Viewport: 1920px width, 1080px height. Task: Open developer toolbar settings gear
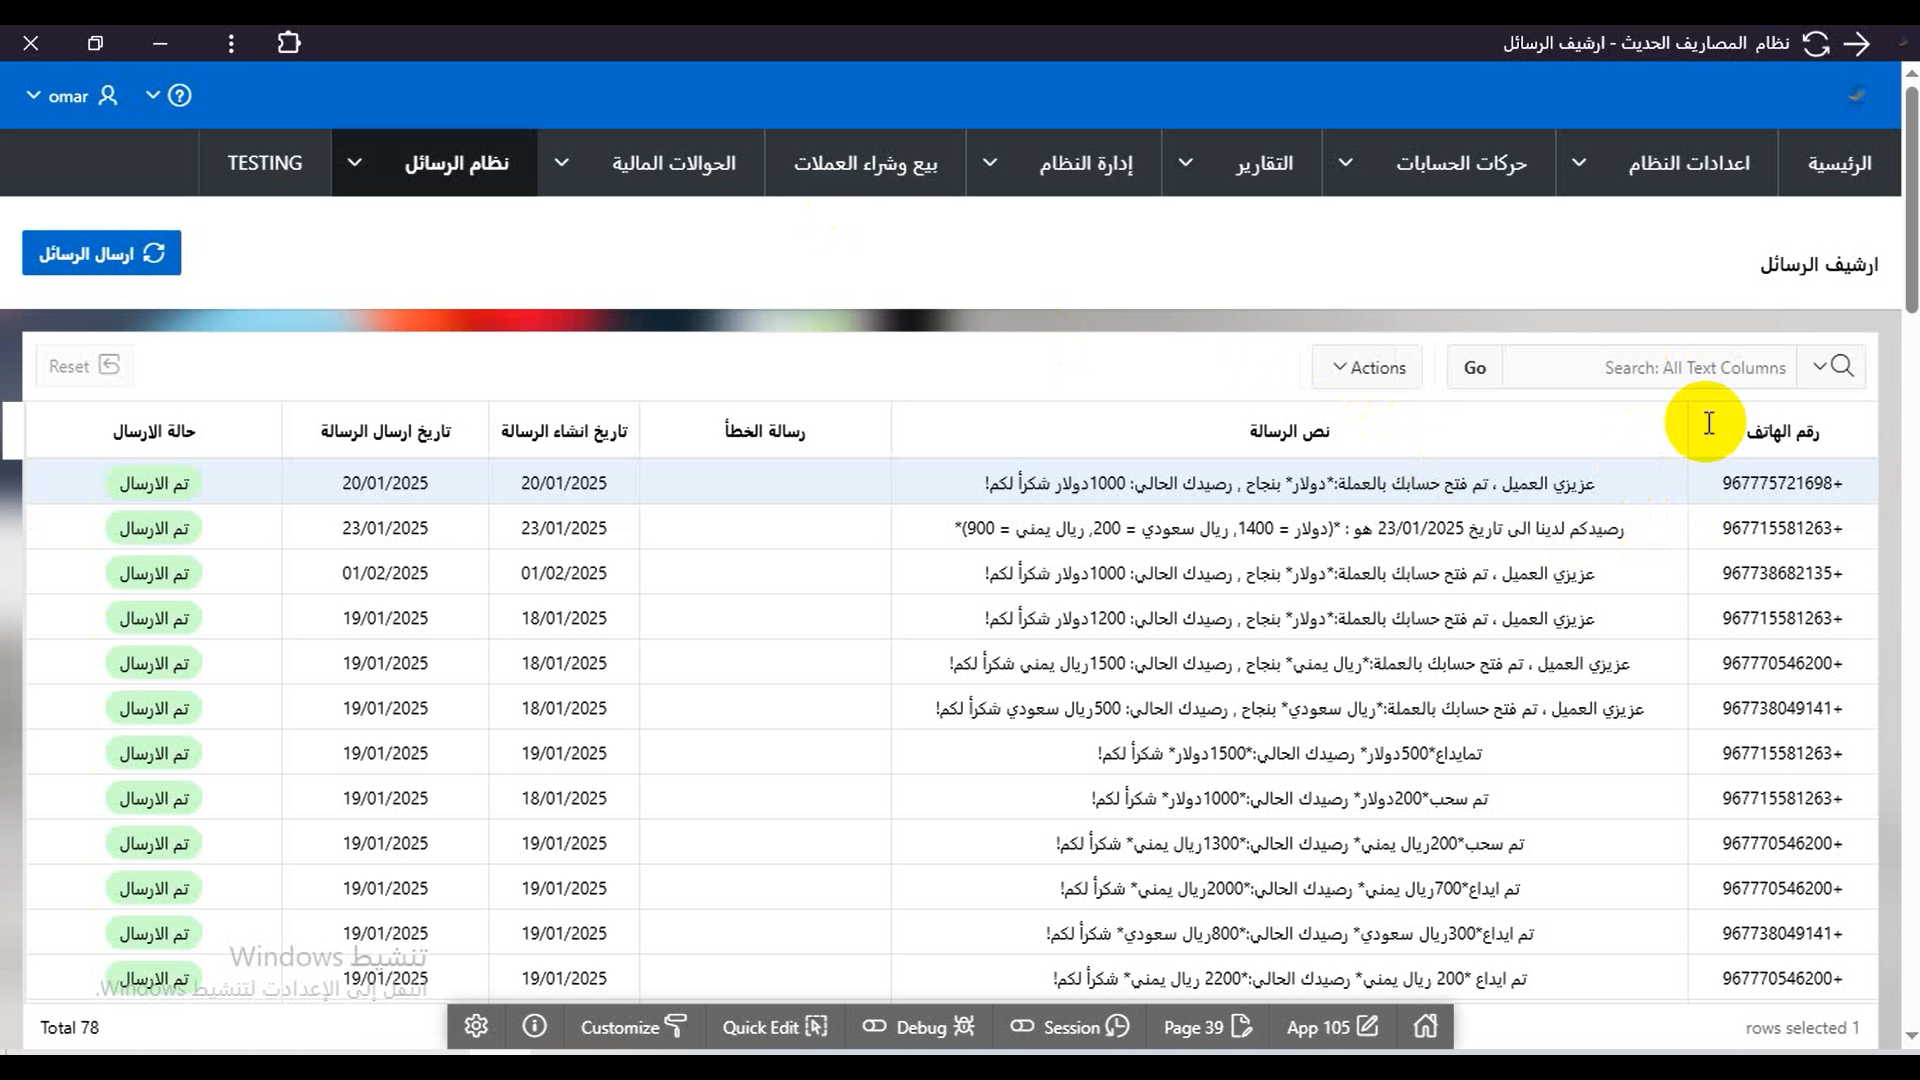(476, 1026)
